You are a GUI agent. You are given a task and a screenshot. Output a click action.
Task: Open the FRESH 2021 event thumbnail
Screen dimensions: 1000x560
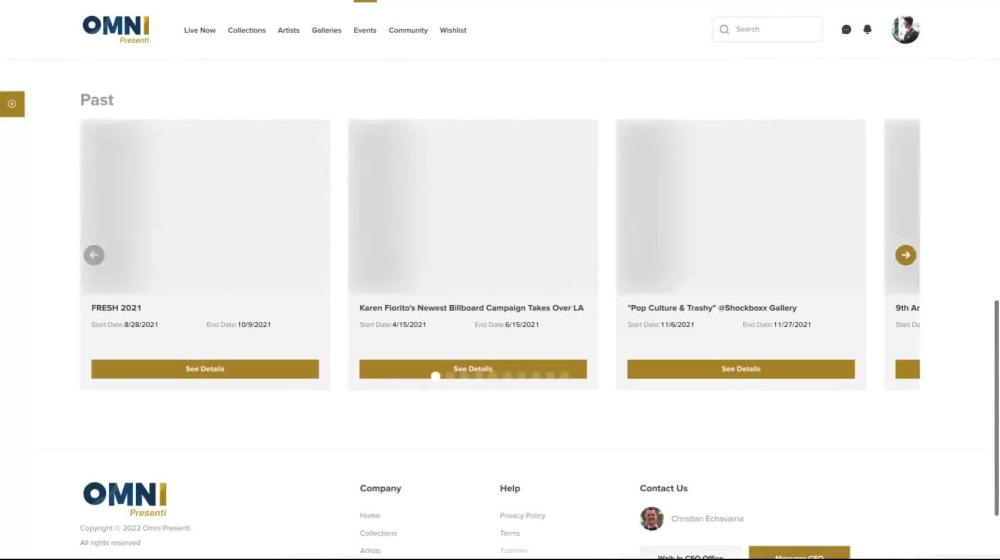coord(205,207)
